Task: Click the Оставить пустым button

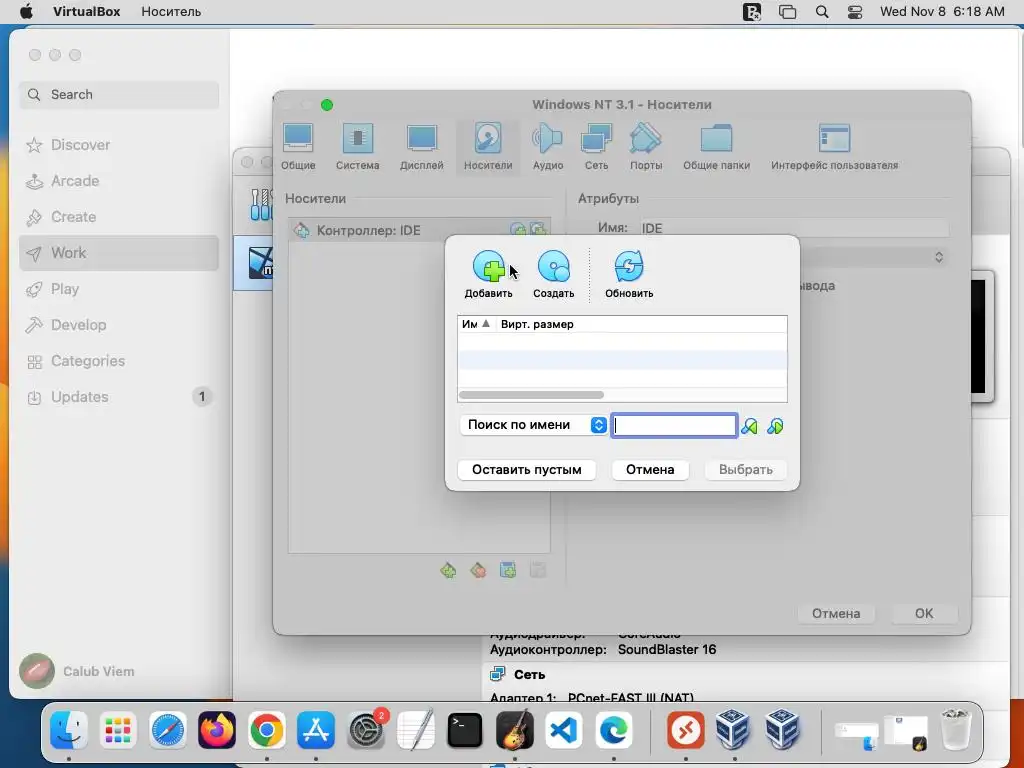Action: pos(526,470)
